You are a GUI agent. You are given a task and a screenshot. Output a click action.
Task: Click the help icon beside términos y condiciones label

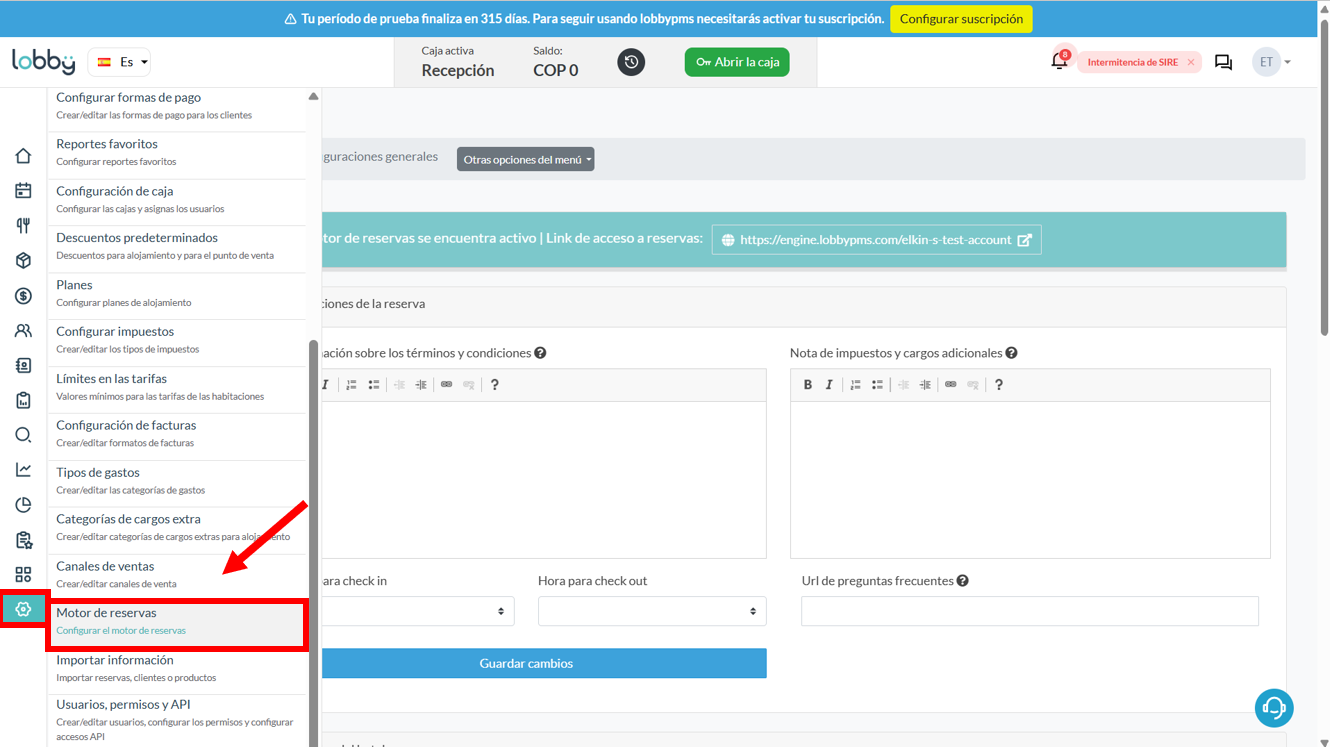(540, 353)
